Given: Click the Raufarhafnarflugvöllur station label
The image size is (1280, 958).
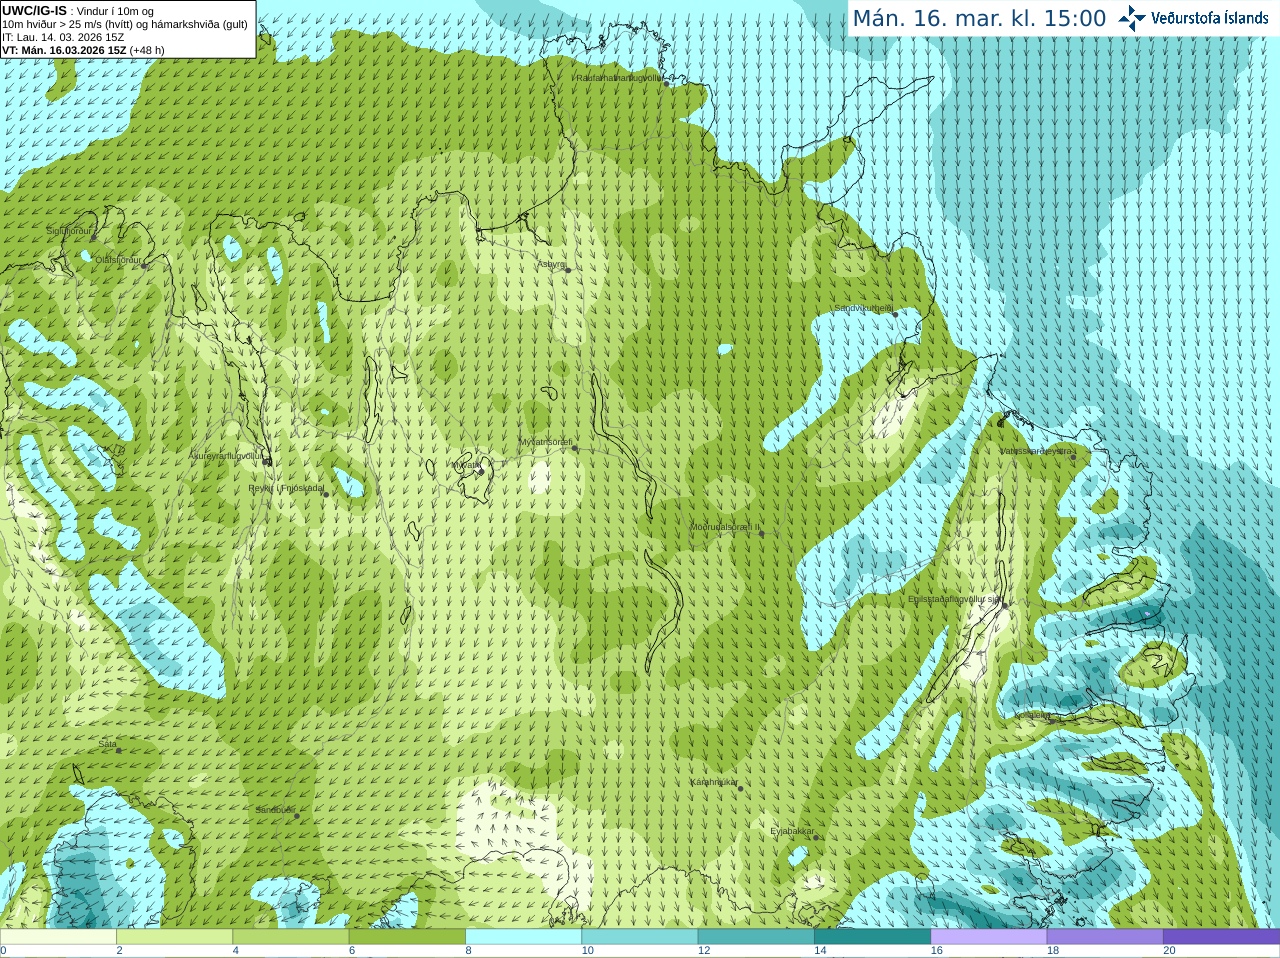Looking at the screenshot, I should point(619,77).
